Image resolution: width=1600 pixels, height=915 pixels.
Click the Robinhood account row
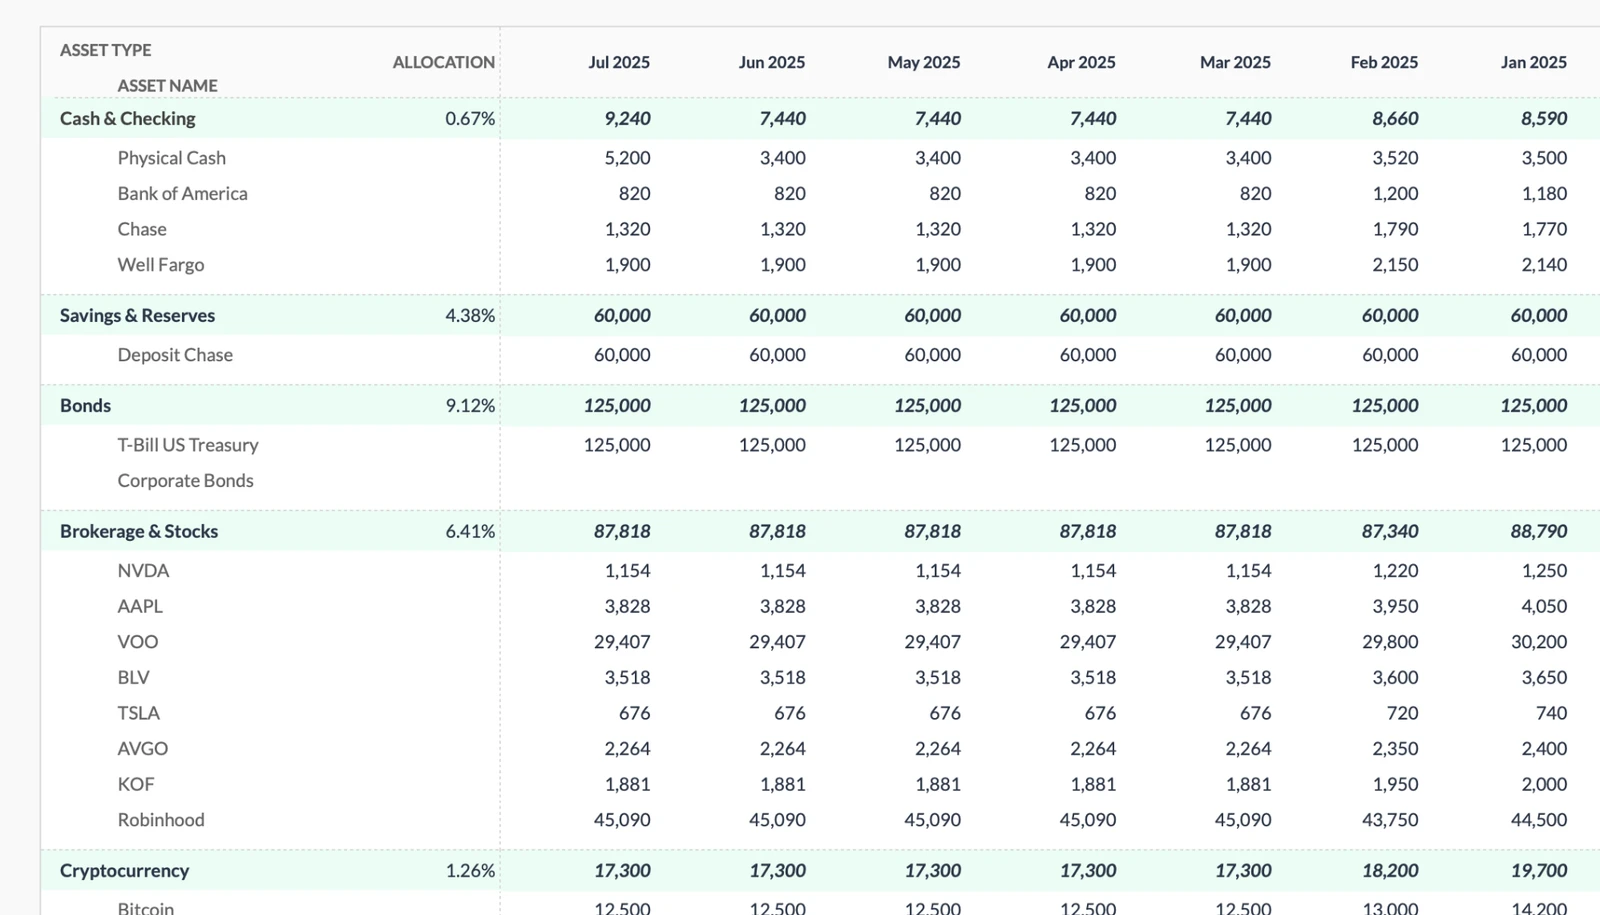tap(160, 819)
